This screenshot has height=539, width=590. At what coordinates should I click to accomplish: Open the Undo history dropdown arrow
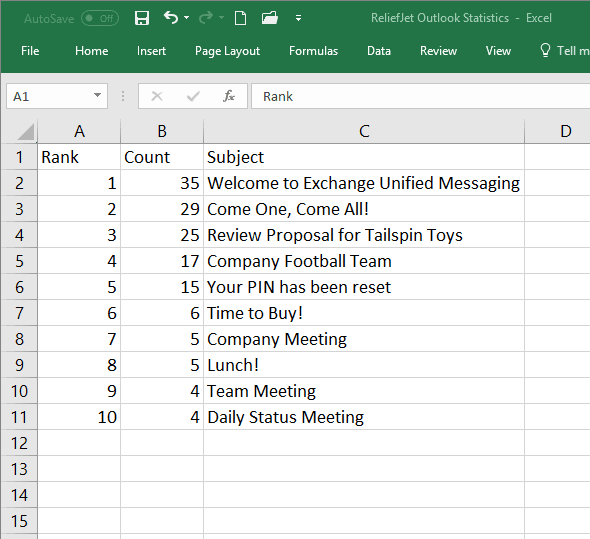click(x=187, y=18)
